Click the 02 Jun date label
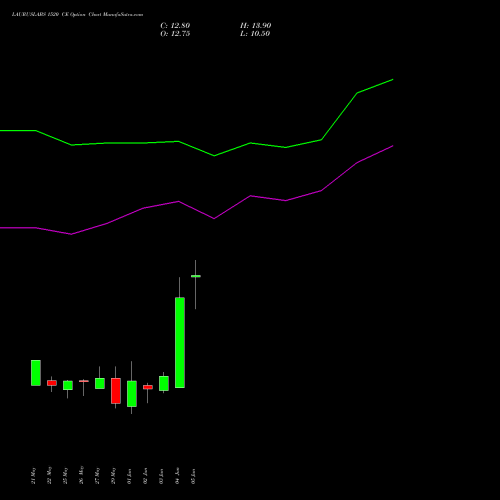 [145, 476]
